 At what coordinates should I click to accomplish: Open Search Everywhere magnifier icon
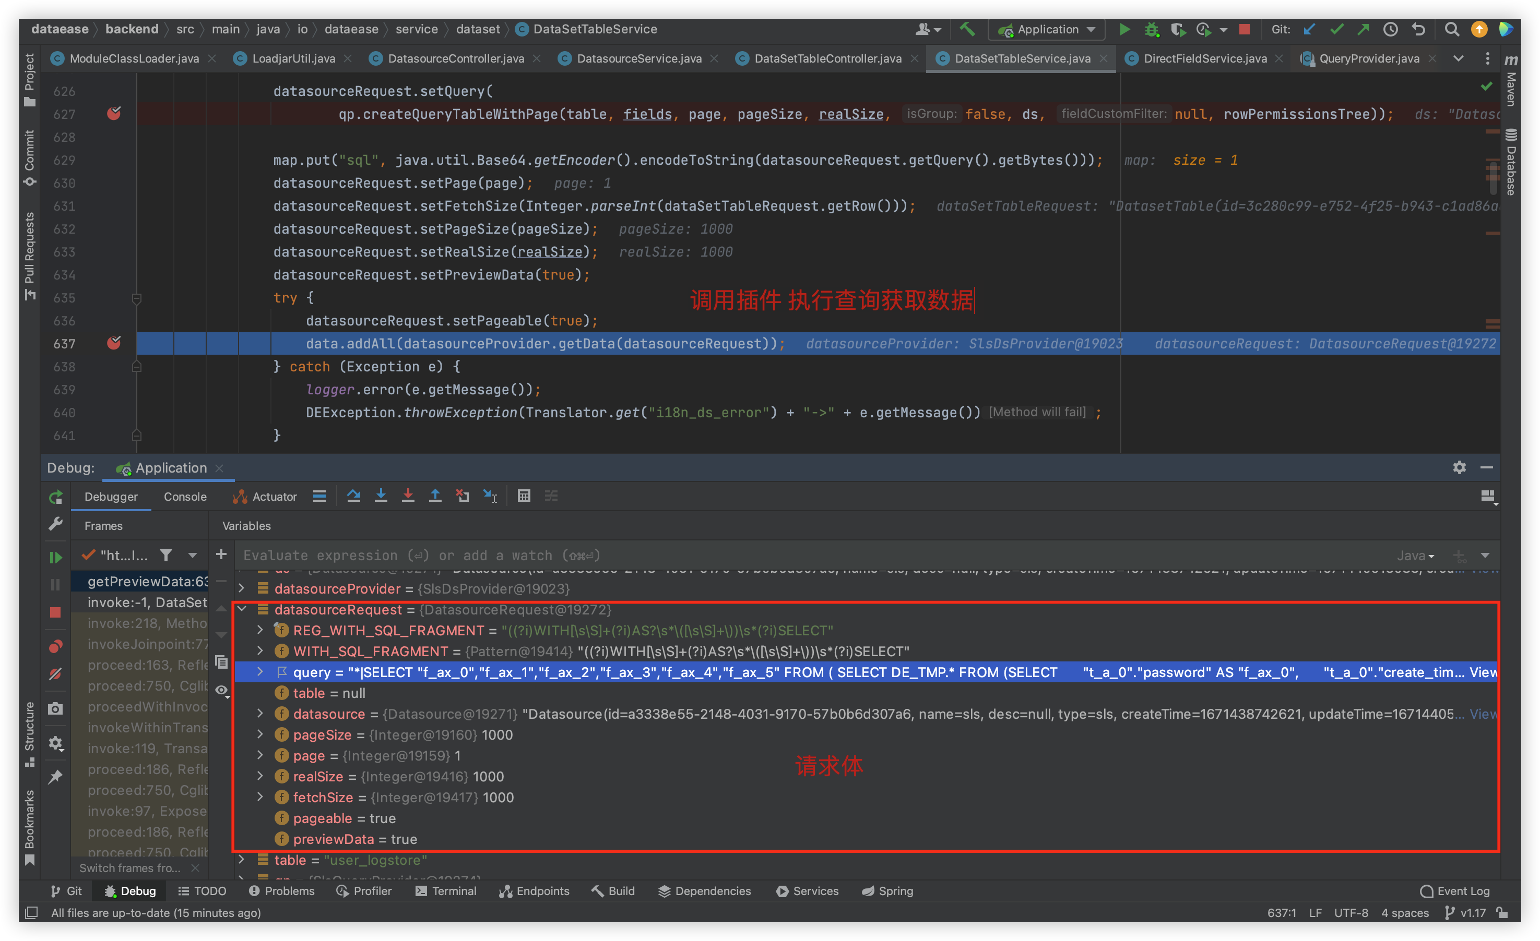tap(1452, 29)
